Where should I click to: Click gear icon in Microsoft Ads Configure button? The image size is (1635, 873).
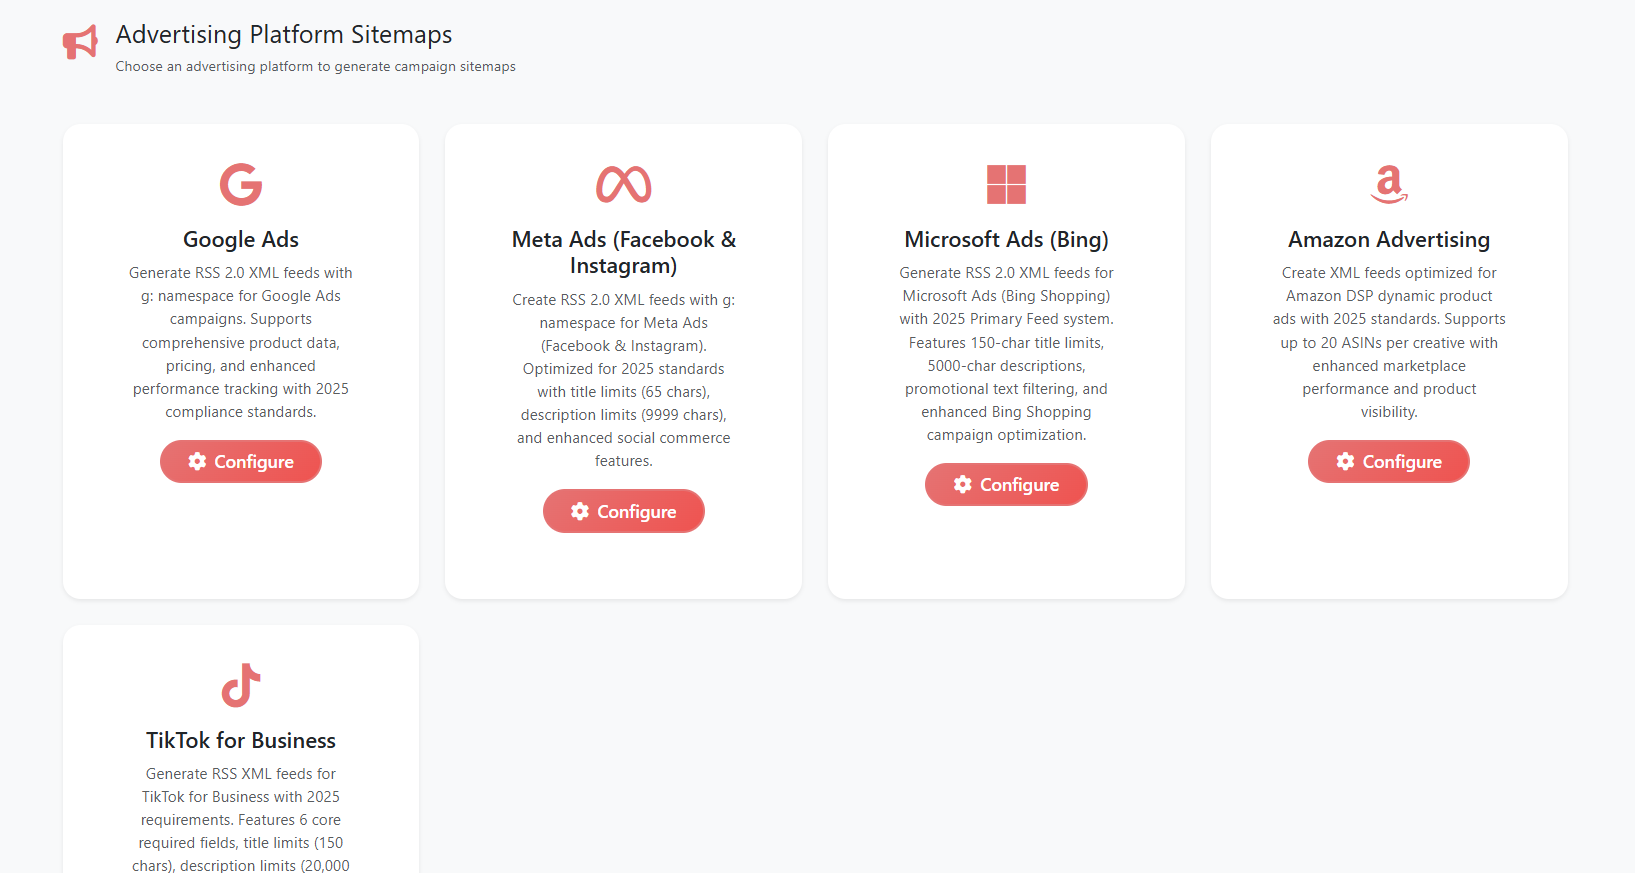point(963,484)
